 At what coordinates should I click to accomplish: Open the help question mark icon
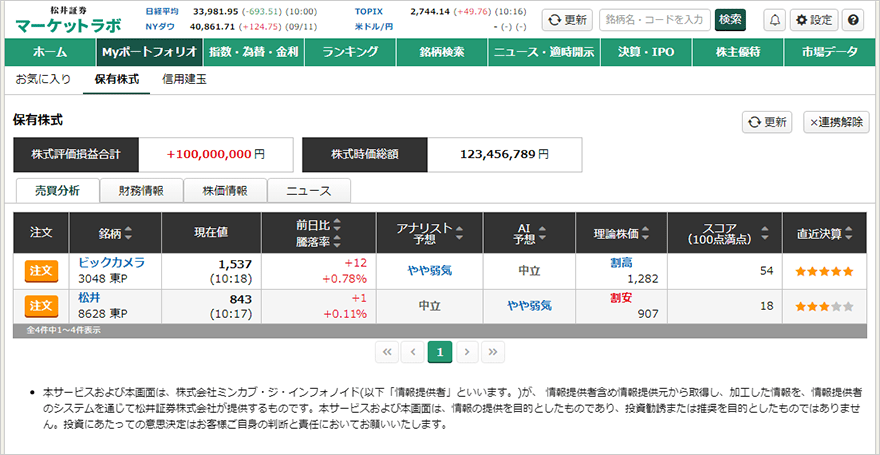853,20
